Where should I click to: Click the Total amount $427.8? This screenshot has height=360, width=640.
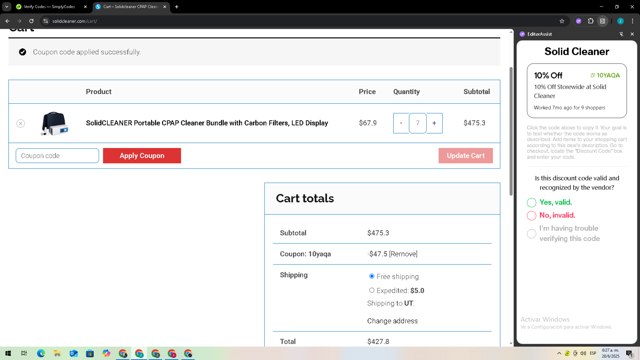pyautogui.click(x=378, y=341)
